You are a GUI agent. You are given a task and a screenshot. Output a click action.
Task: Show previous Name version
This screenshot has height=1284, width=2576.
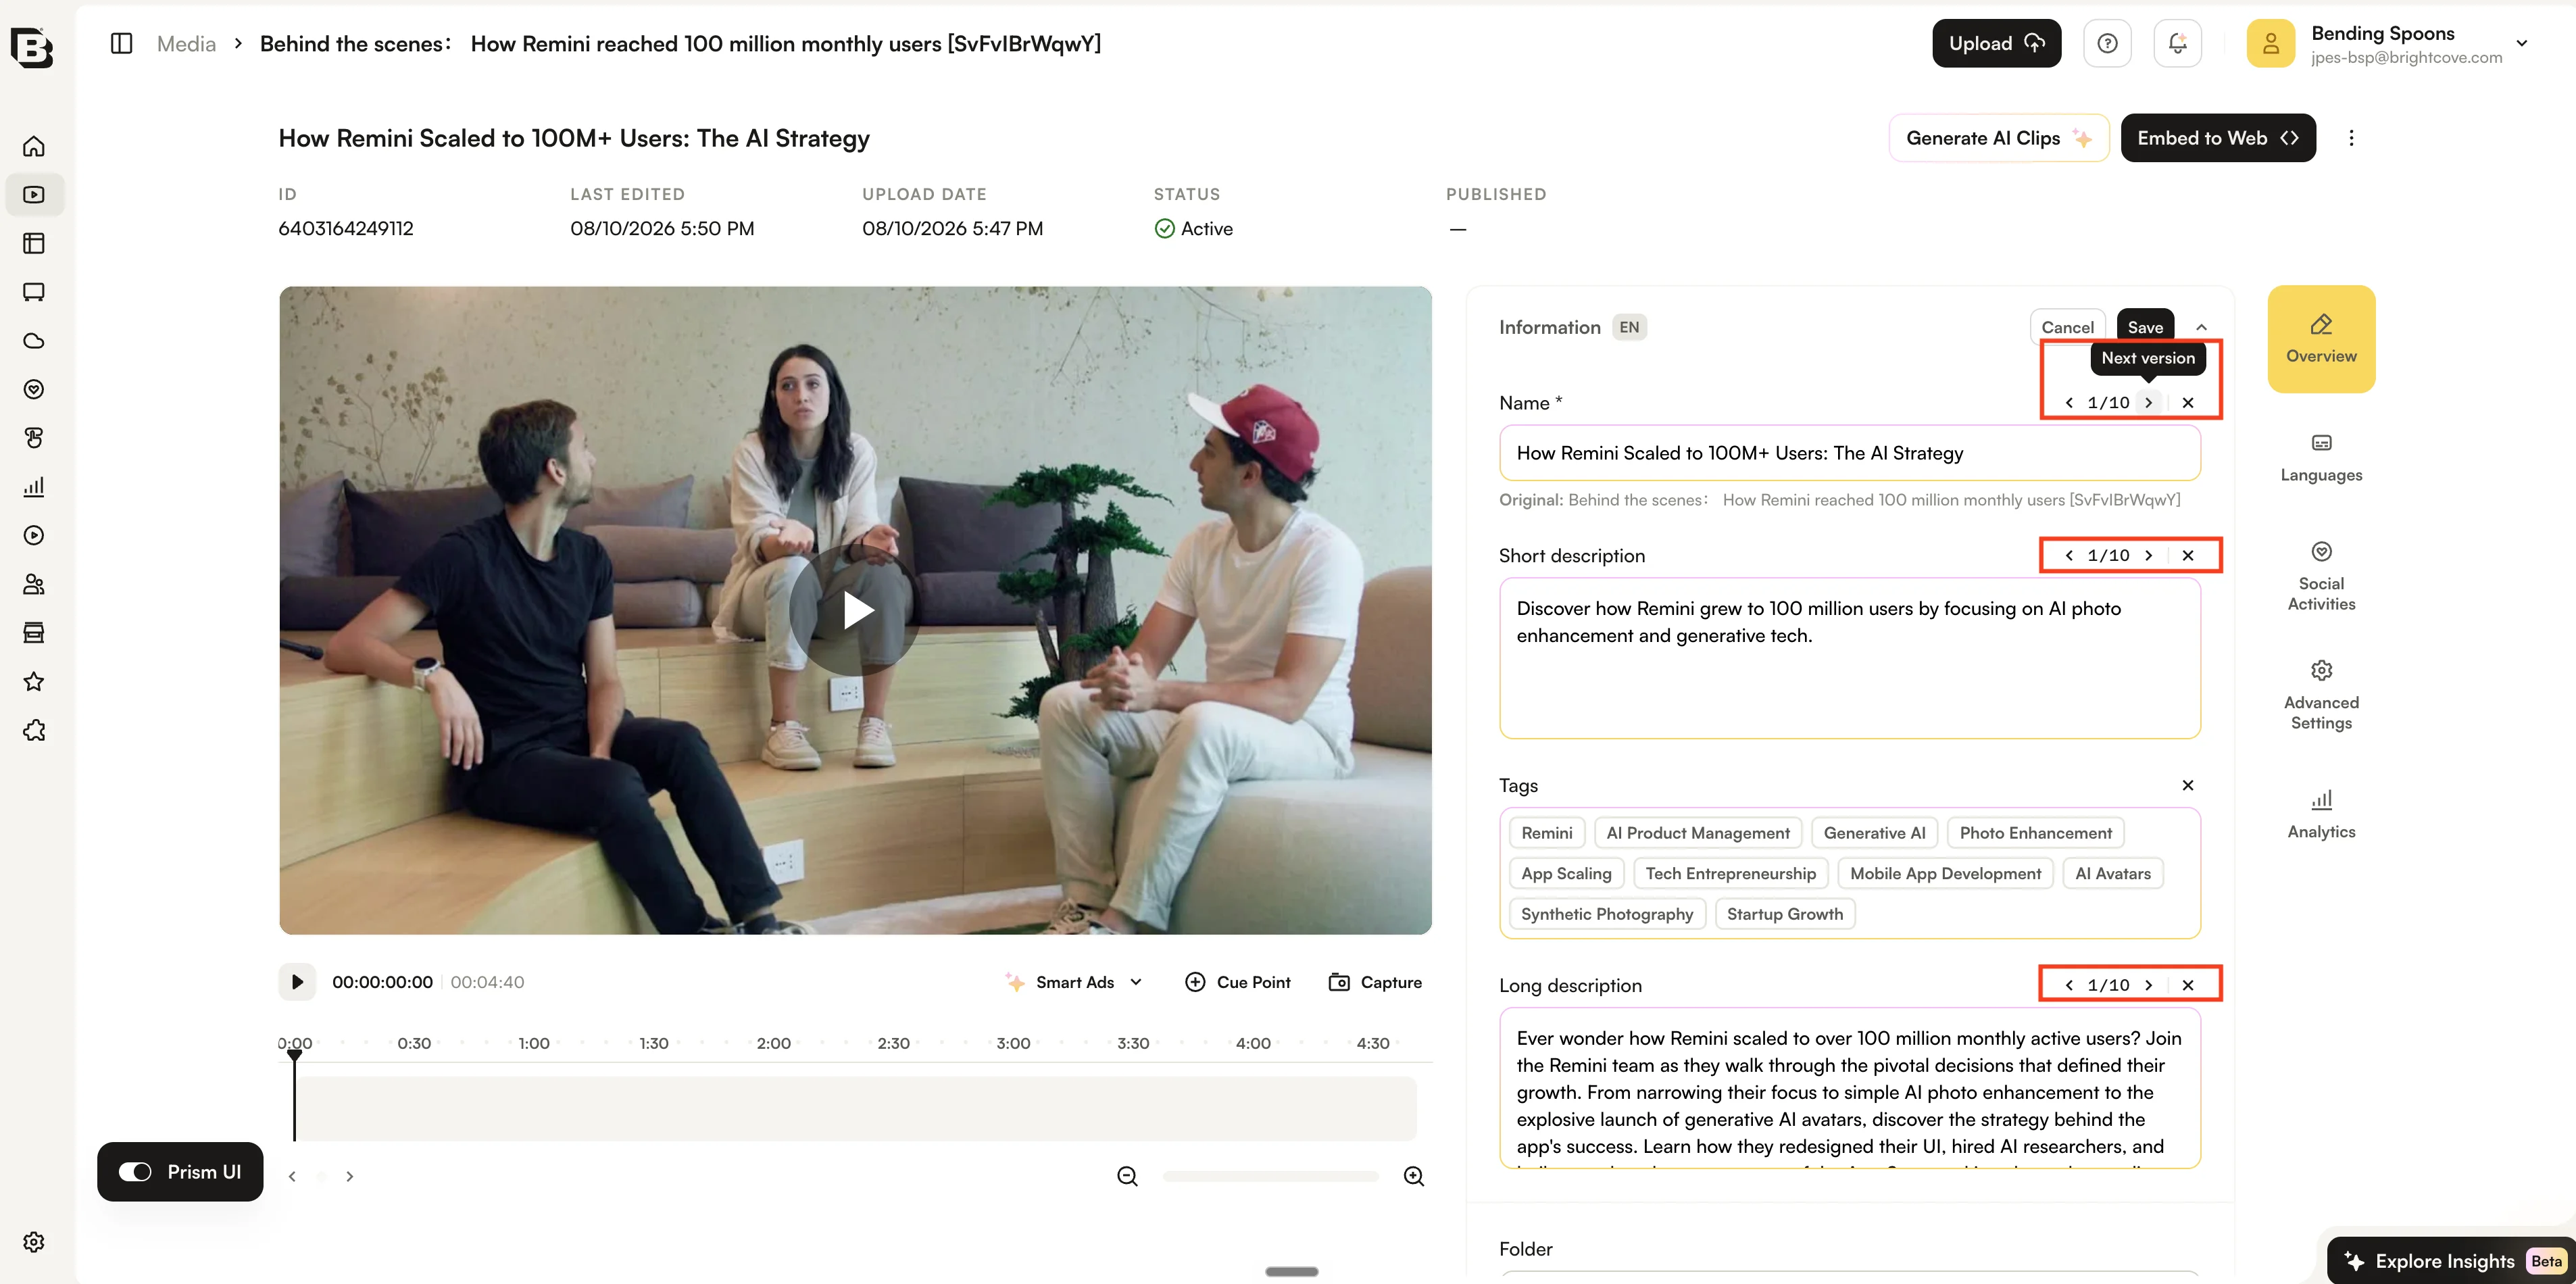2069,403
